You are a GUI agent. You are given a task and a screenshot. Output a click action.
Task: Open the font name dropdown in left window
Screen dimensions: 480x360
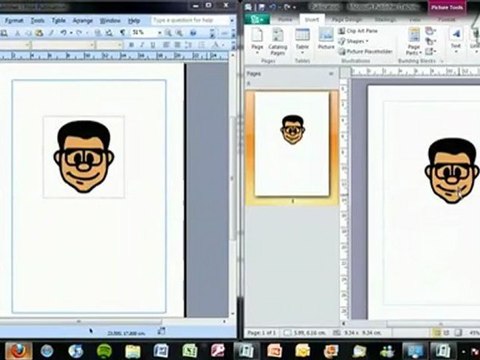(92, 45)
